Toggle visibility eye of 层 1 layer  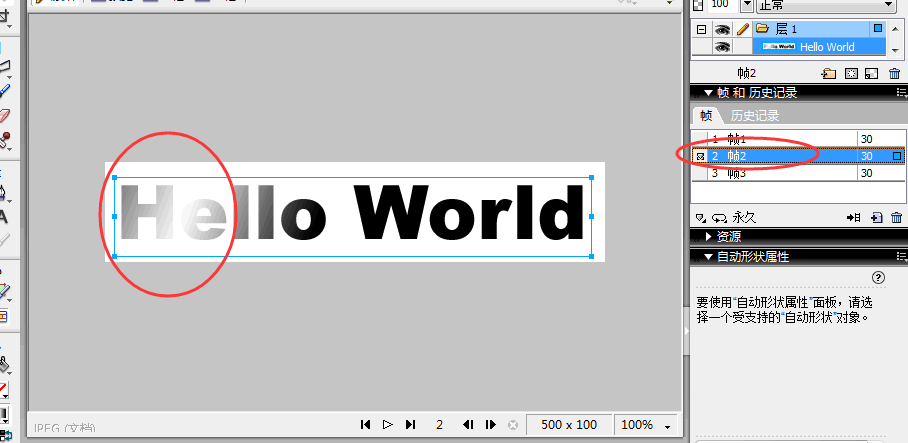point(722,30)
